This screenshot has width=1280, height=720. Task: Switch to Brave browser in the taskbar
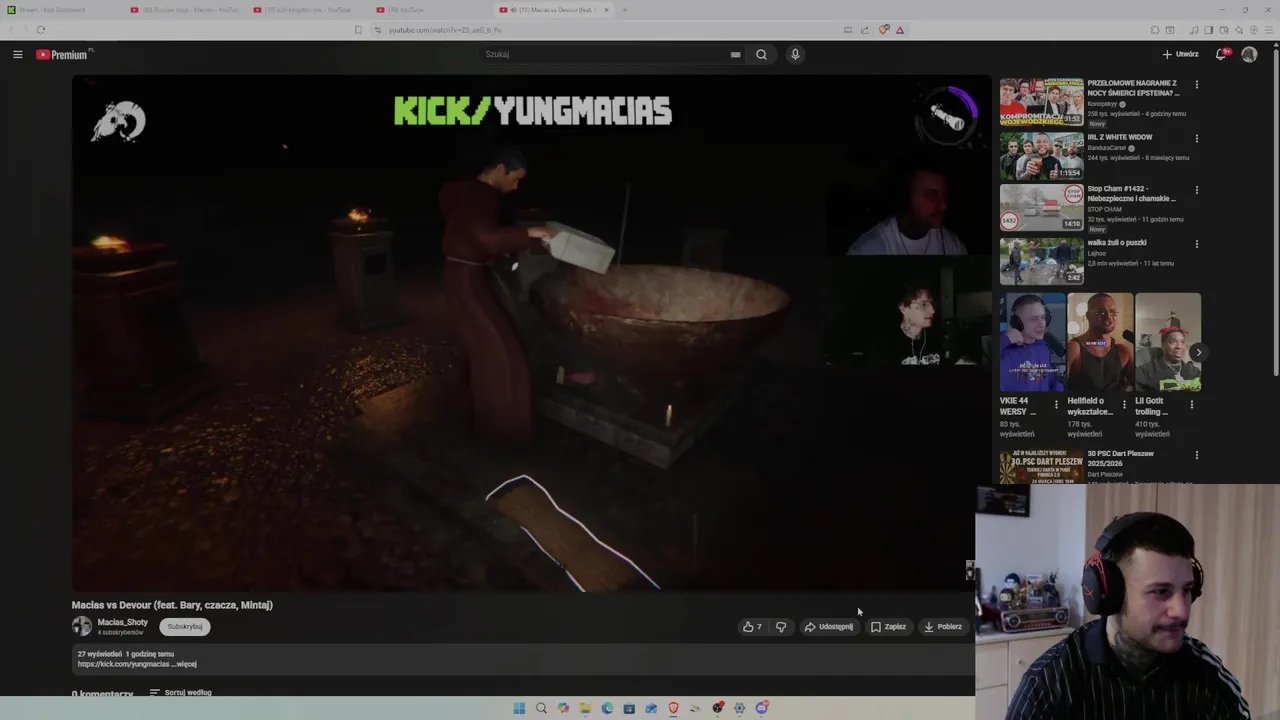(673, 708)
